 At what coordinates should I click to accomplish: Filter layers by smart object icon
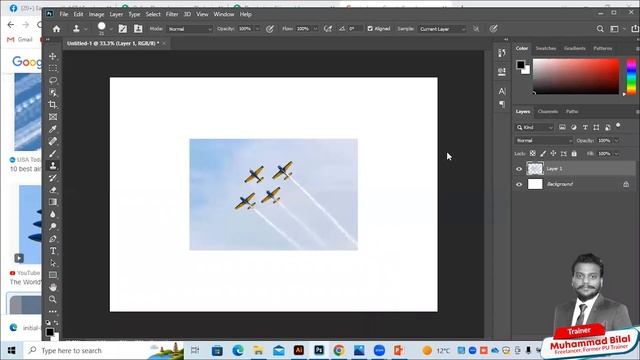pyautogui.click(x=608, y=127)
